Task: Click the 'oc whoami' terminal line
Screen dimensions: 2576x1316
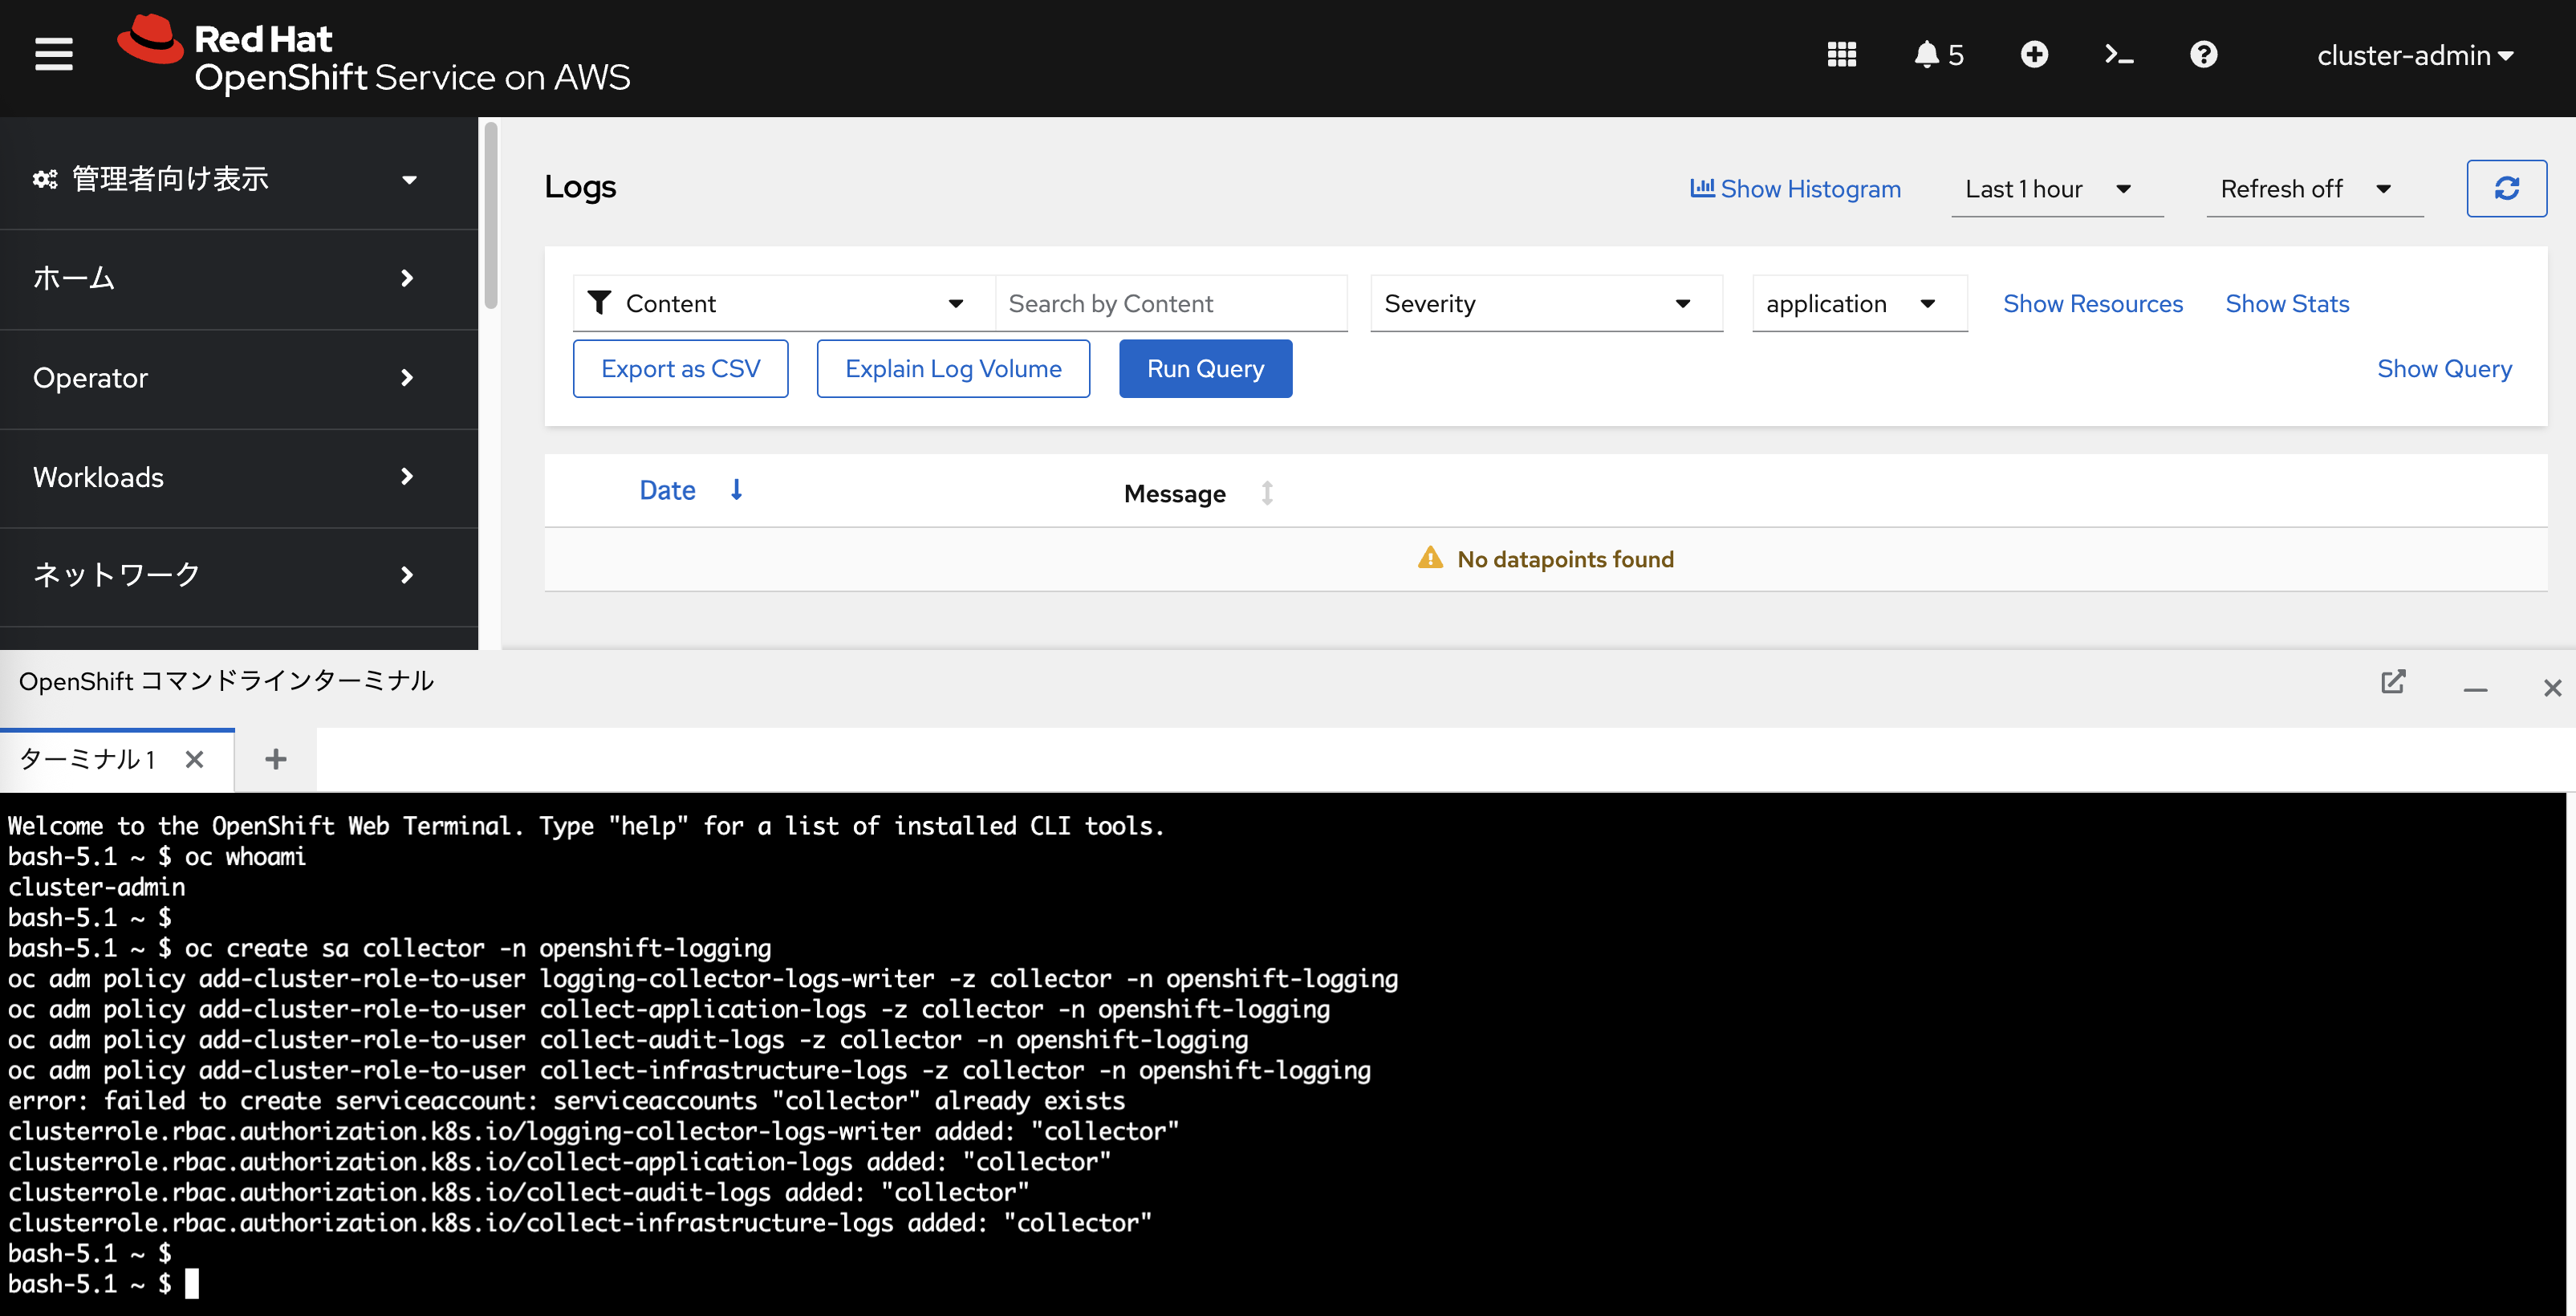Action: click(157, 857)
